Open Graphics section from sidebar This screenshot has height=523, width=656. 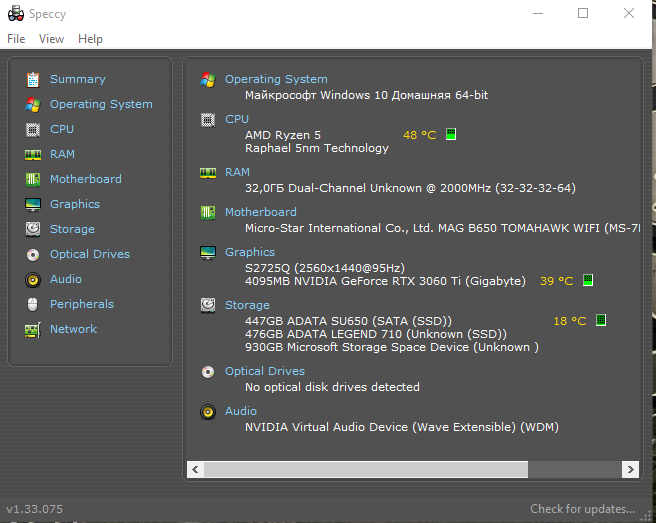pyautogui.click(x=75, y=204)
